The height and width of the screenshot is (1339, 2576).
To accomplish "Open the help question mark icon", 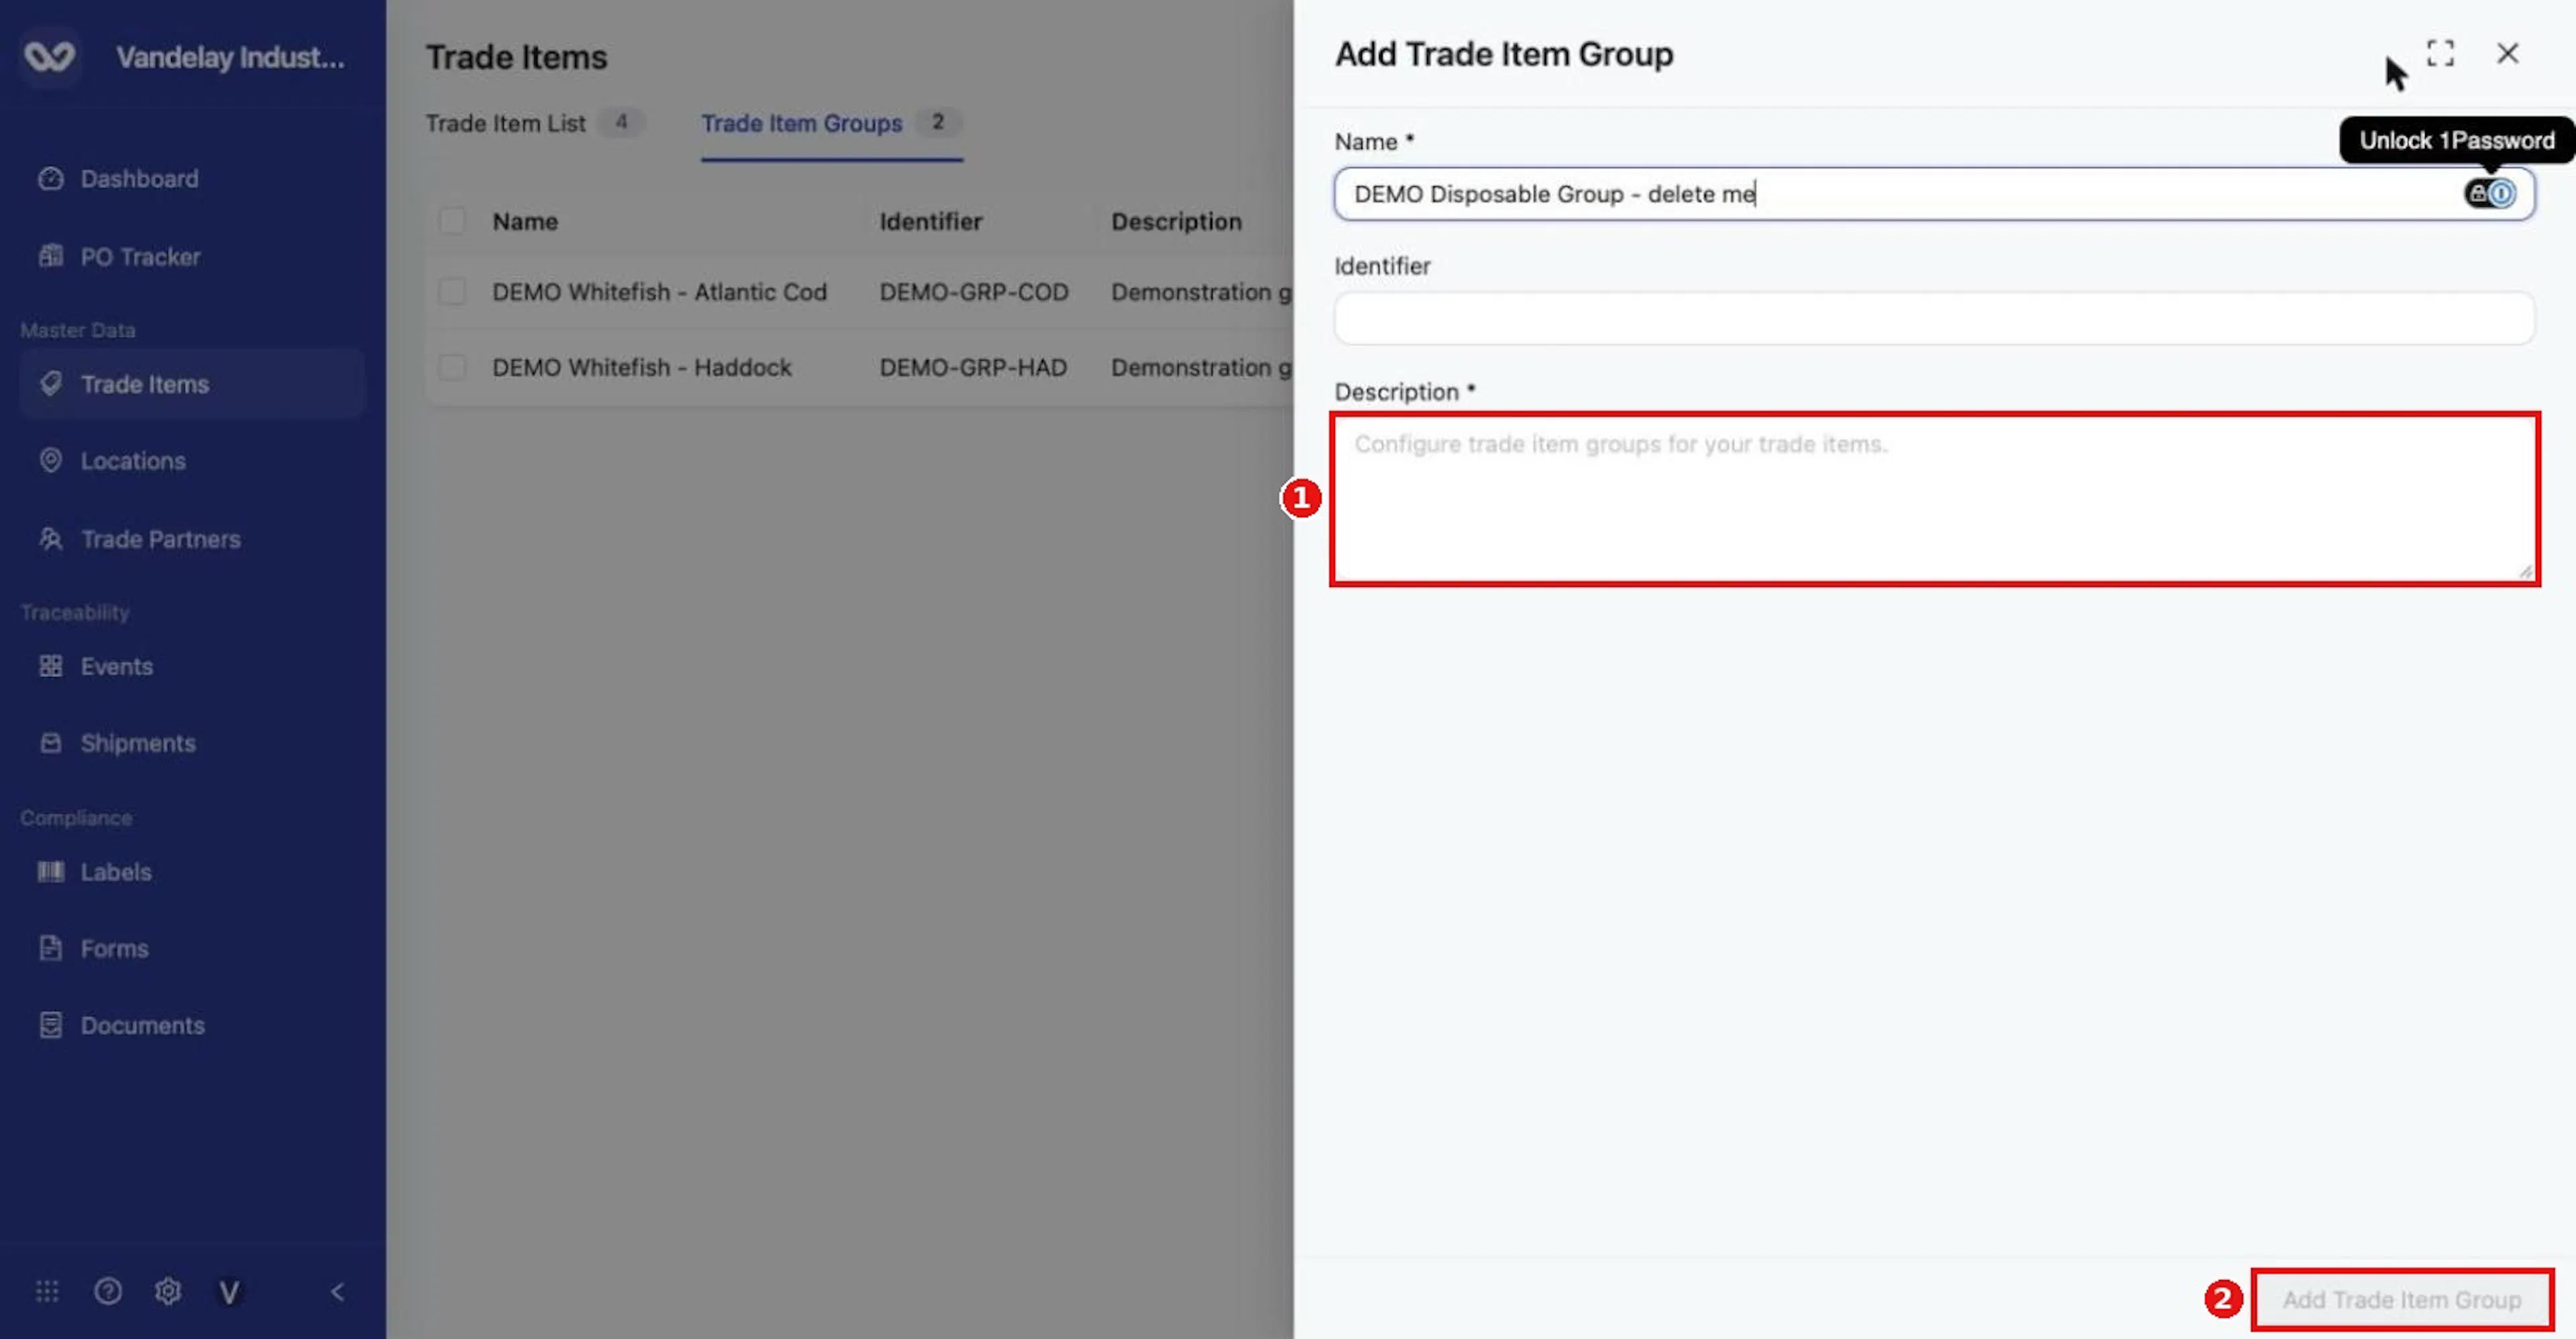I will (x=108, y=1292).
